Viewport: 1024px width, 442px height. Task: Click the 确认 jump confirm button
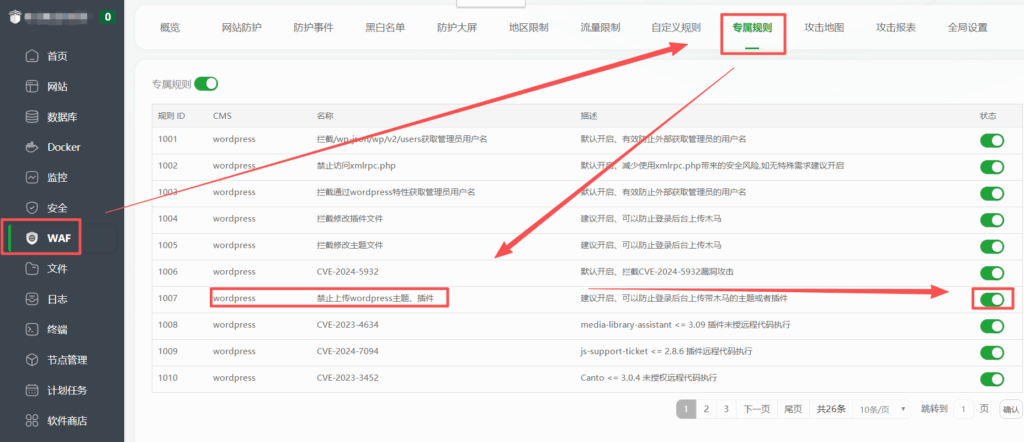point(1011,409)
